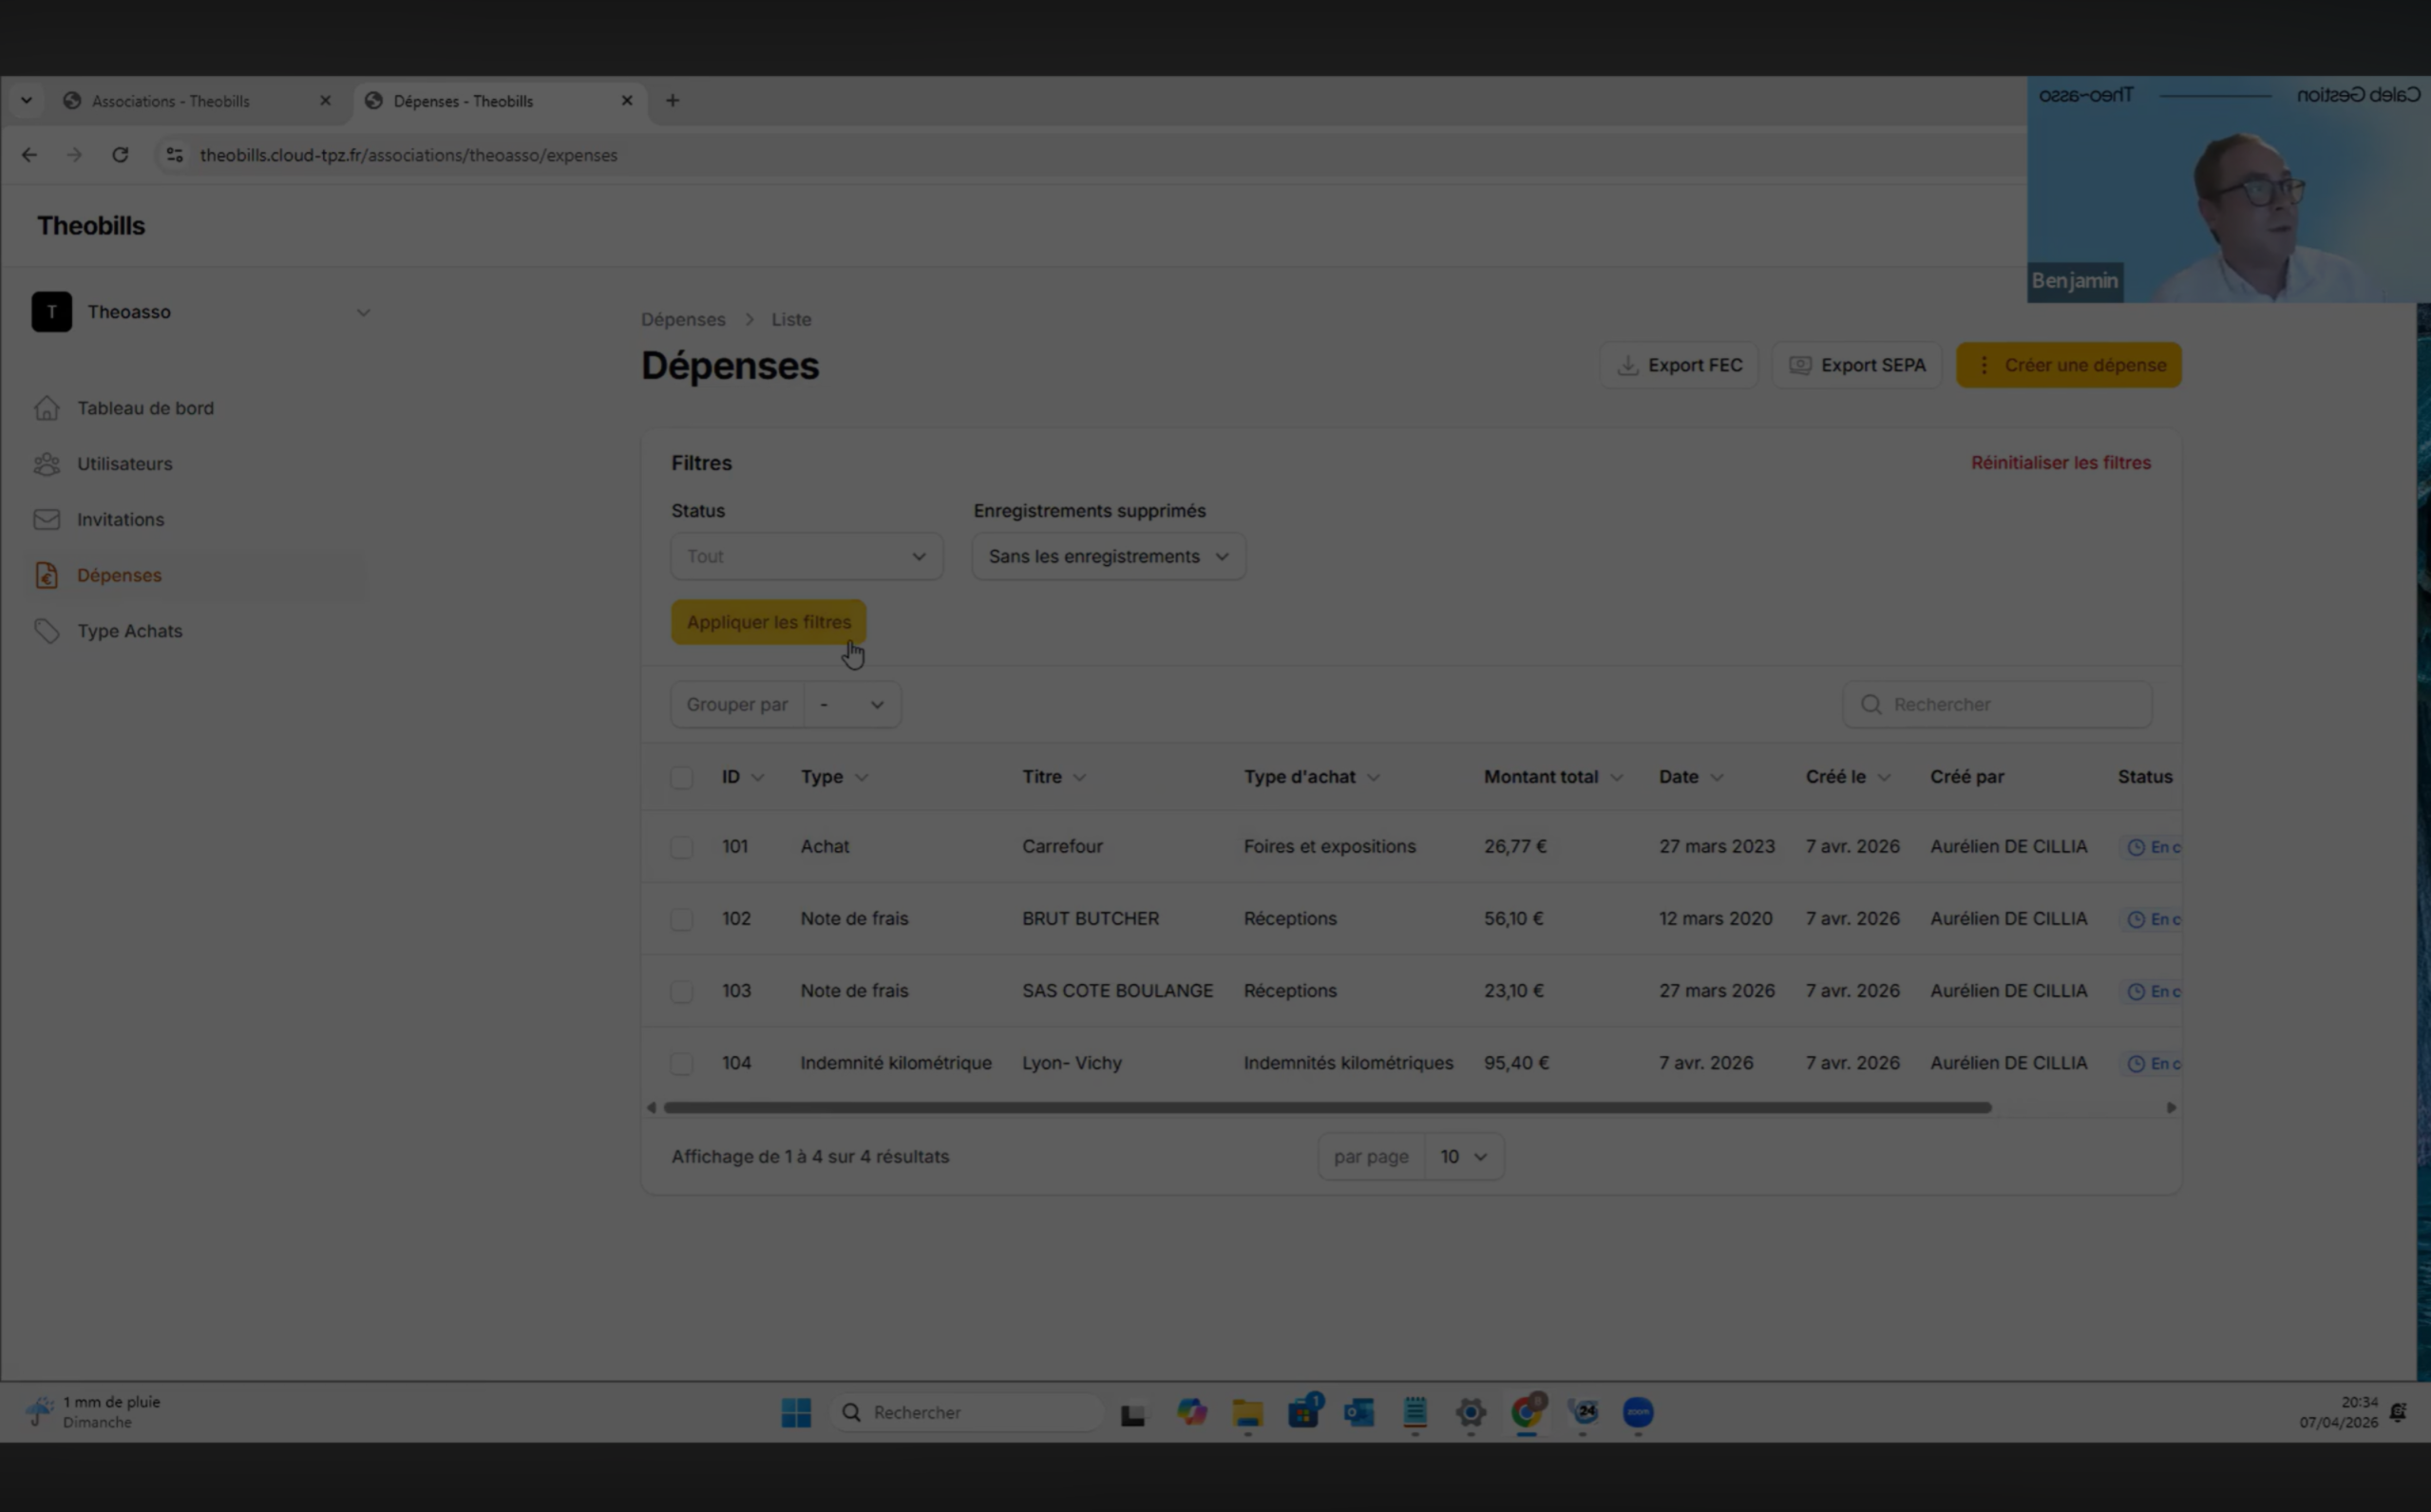
Task: Click the browser back arrow
Action: pyautogui.click(x=29, y=155)
